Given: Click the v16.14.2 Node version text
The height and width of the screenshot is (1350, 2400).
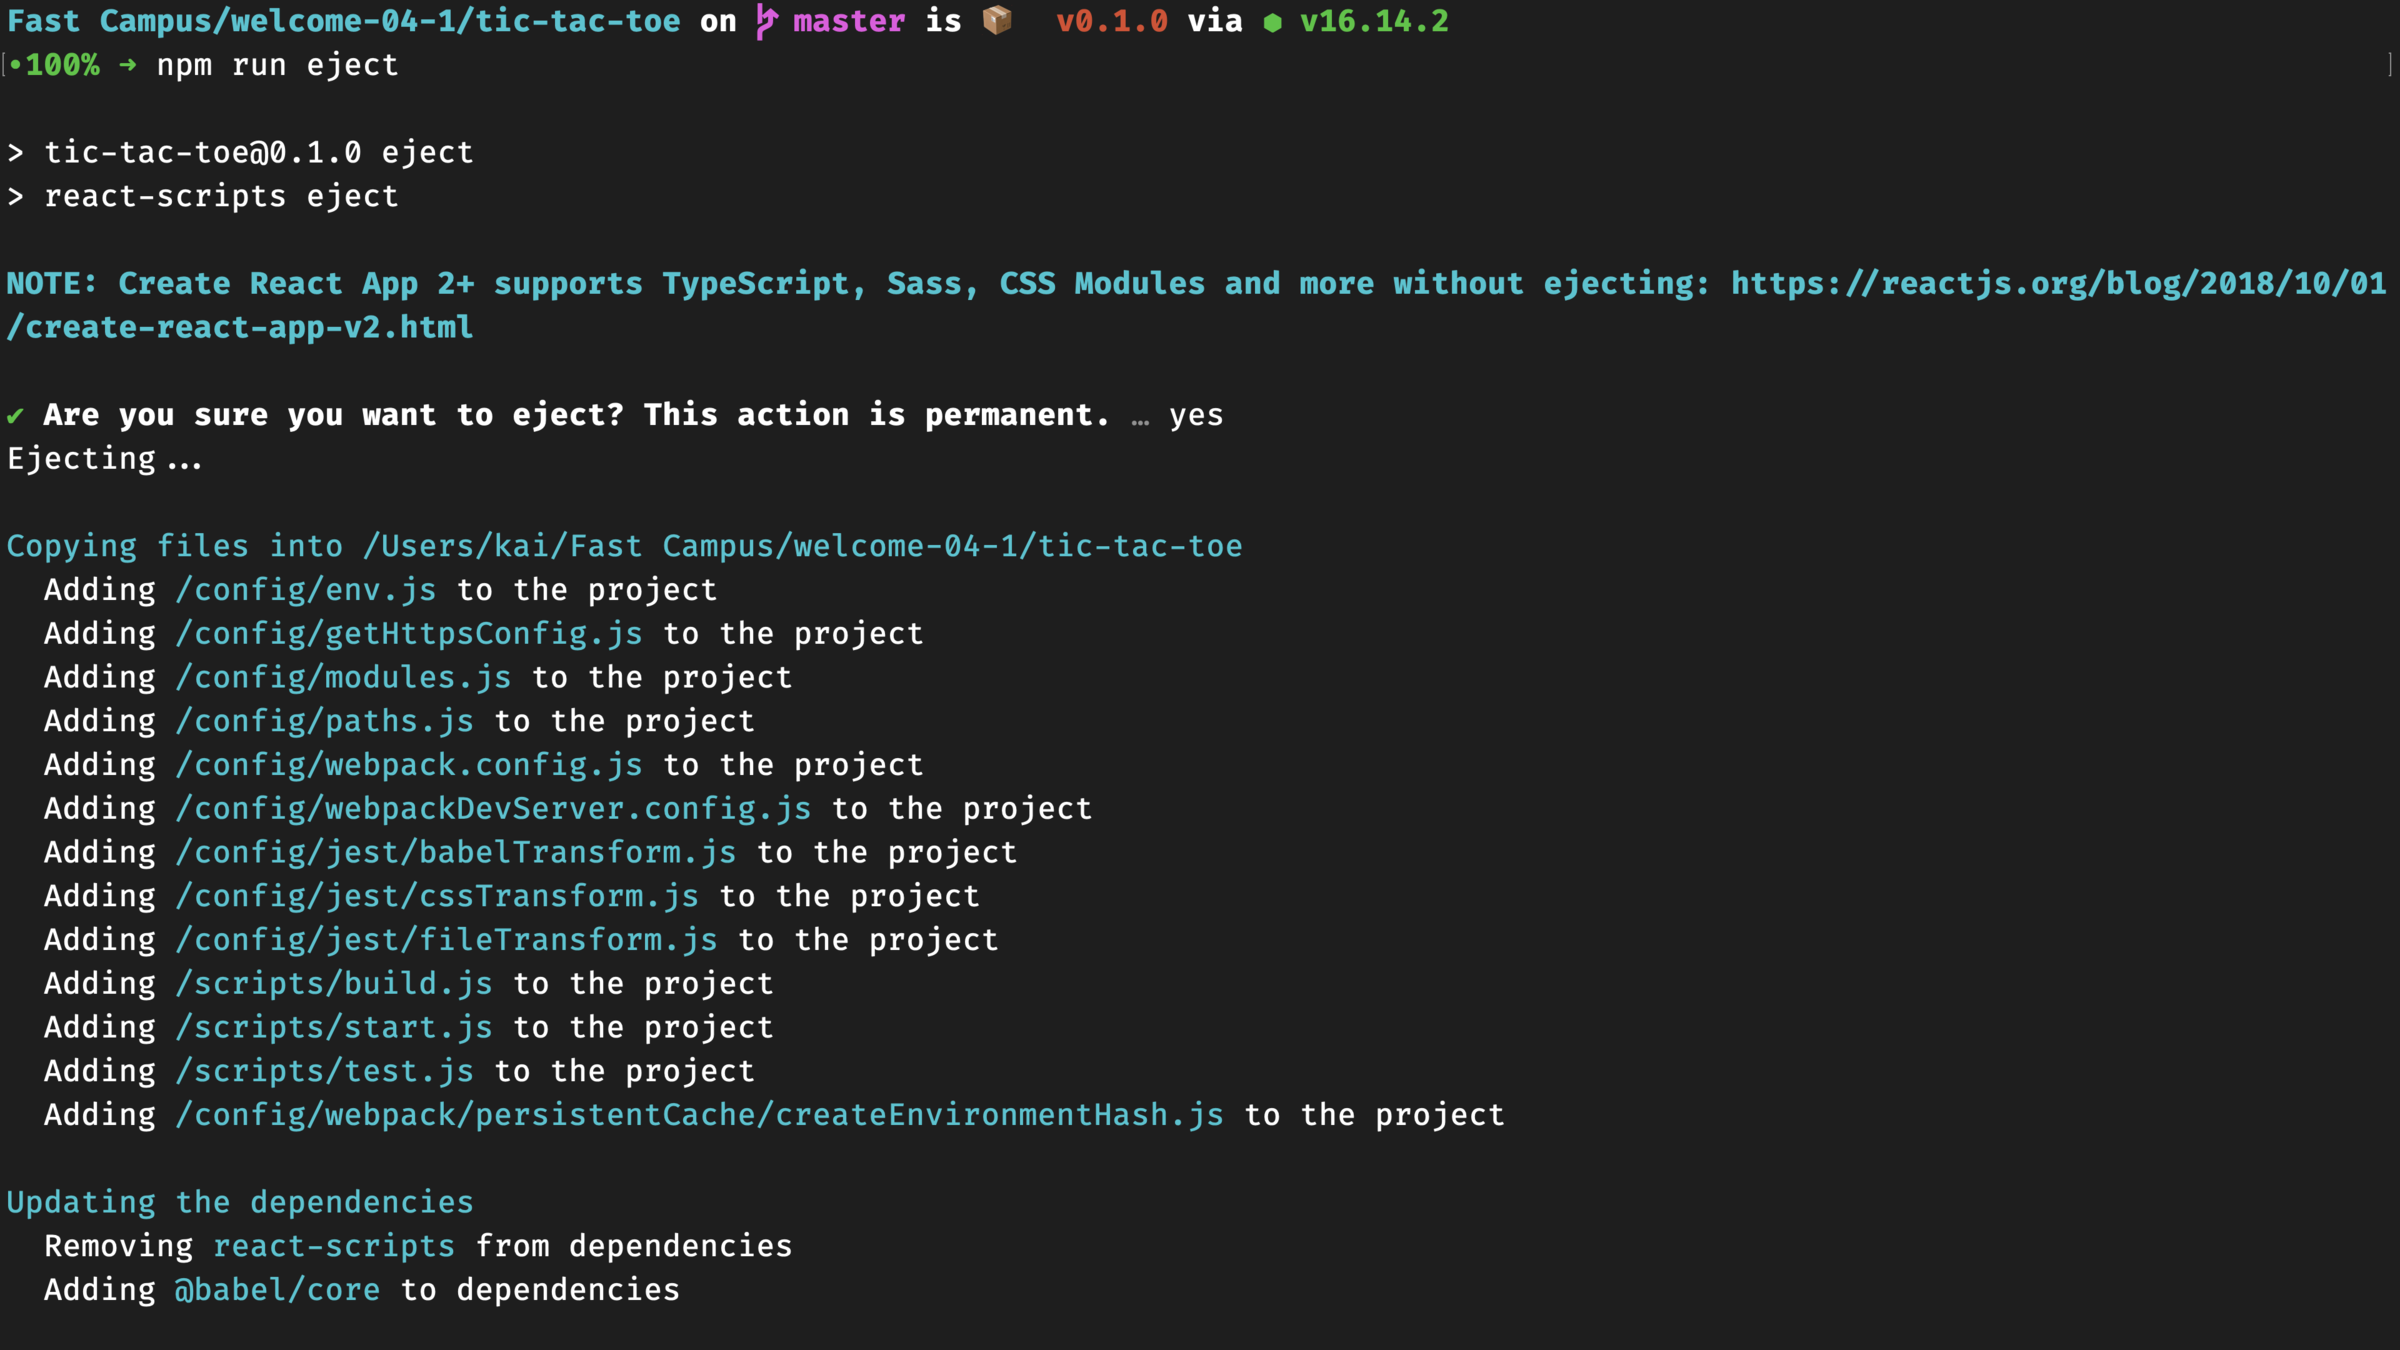Looking at the screenshot, I should [1373, 21].
